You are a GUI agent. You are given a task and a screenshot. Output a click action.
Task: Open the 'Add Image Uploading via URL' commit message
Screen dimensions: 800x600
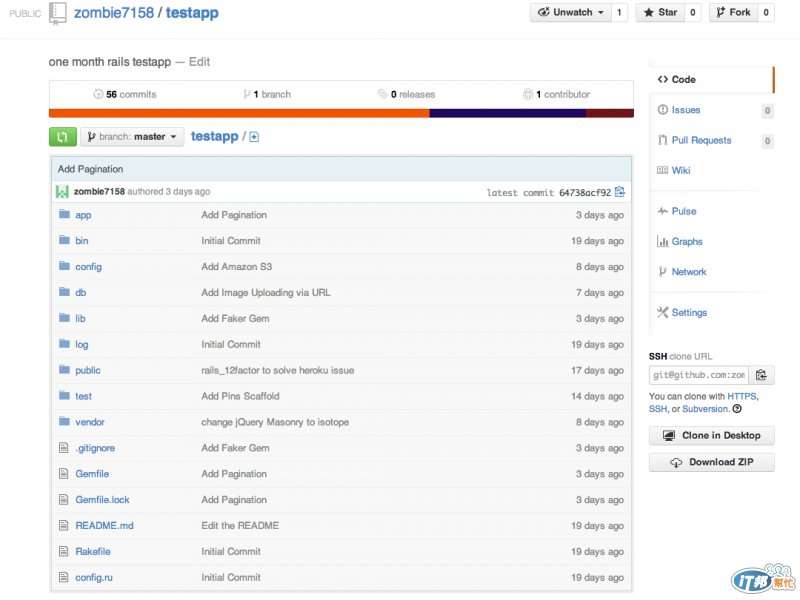pyautogui.click(x=266, y=293)
